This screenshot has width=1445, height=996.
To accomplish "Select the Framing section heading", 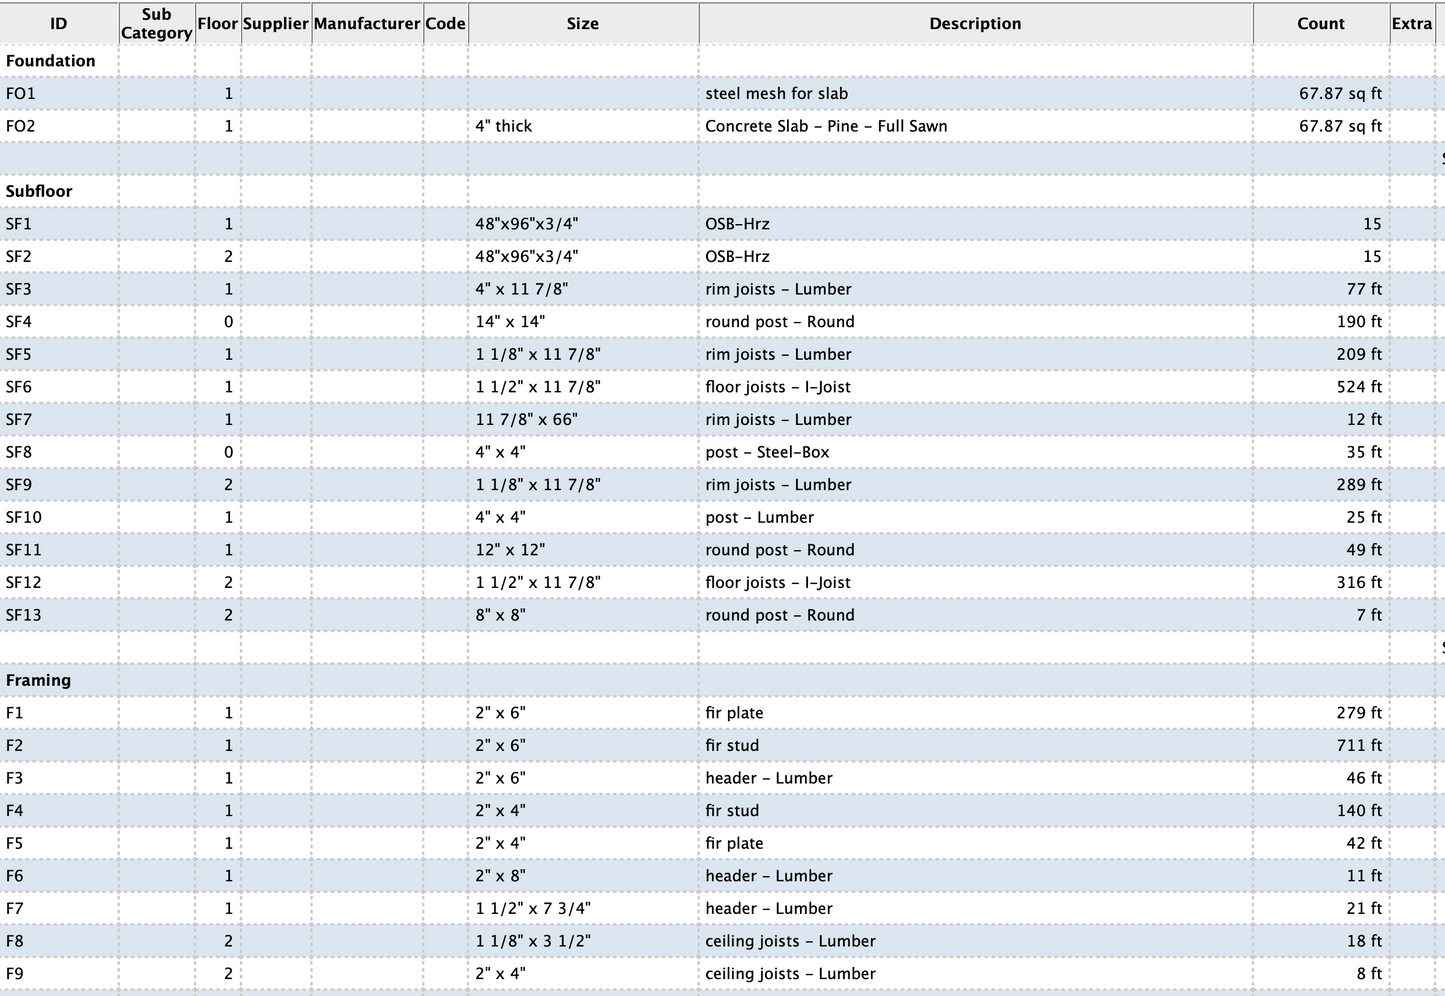I will click(x=38, y=680).
